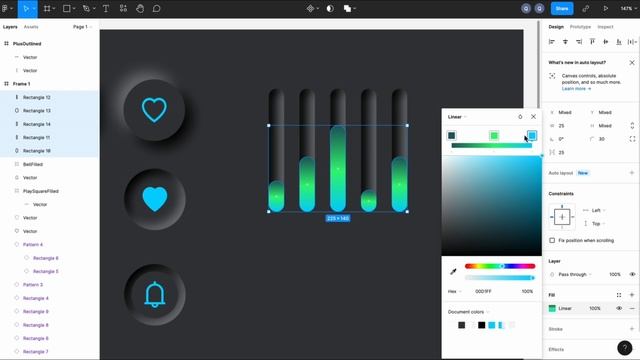Expand the Document colors dropdown
Viewport: 640px width, 360px height.
tap(468, 312)
